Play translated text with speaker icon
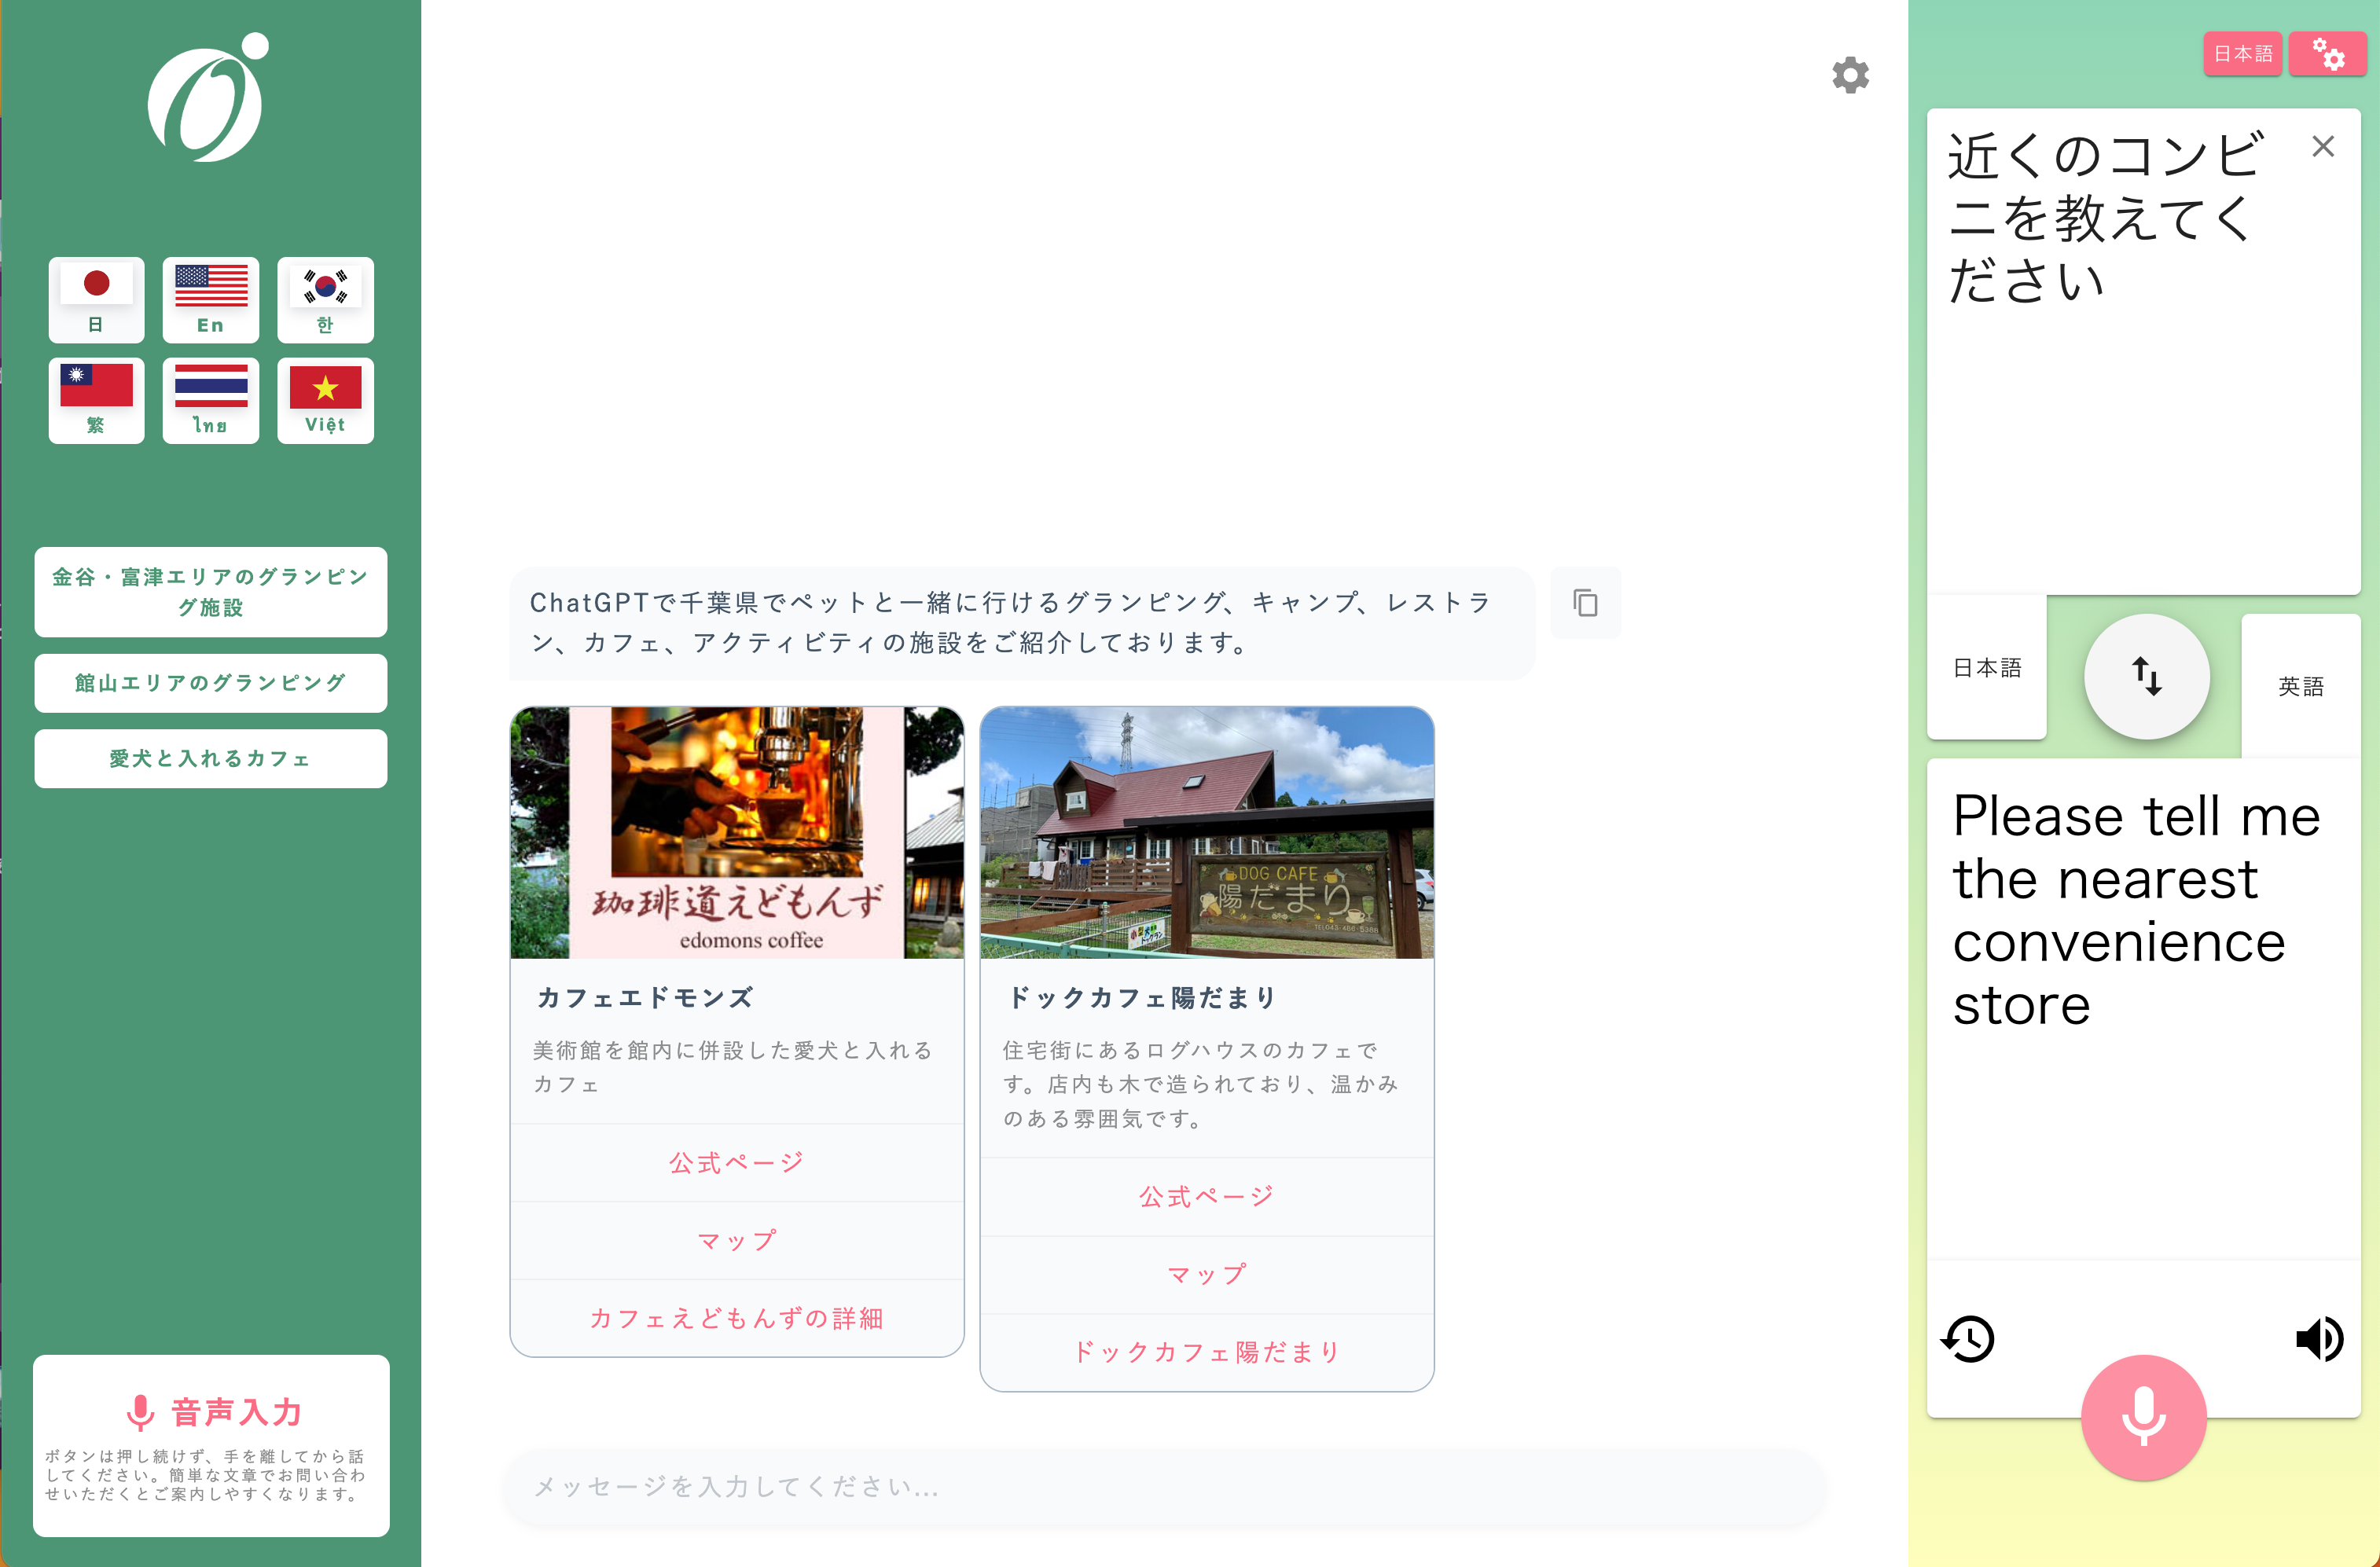The image size is (2380, 1567). click(2319, 1339)
